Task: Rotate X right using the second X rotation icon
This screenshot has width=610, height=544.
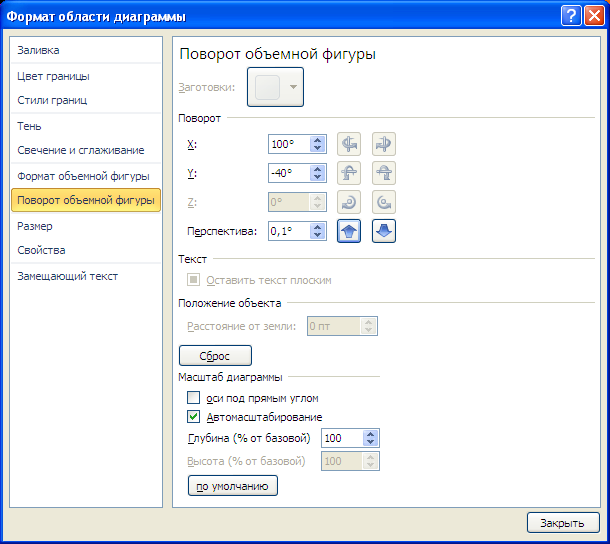Action: [x=384, y=144]
